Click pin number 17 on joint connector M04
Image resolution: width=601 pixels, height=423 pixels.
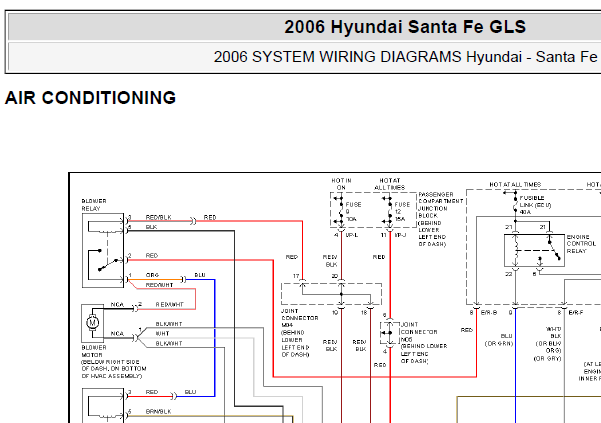click(296, 276)
